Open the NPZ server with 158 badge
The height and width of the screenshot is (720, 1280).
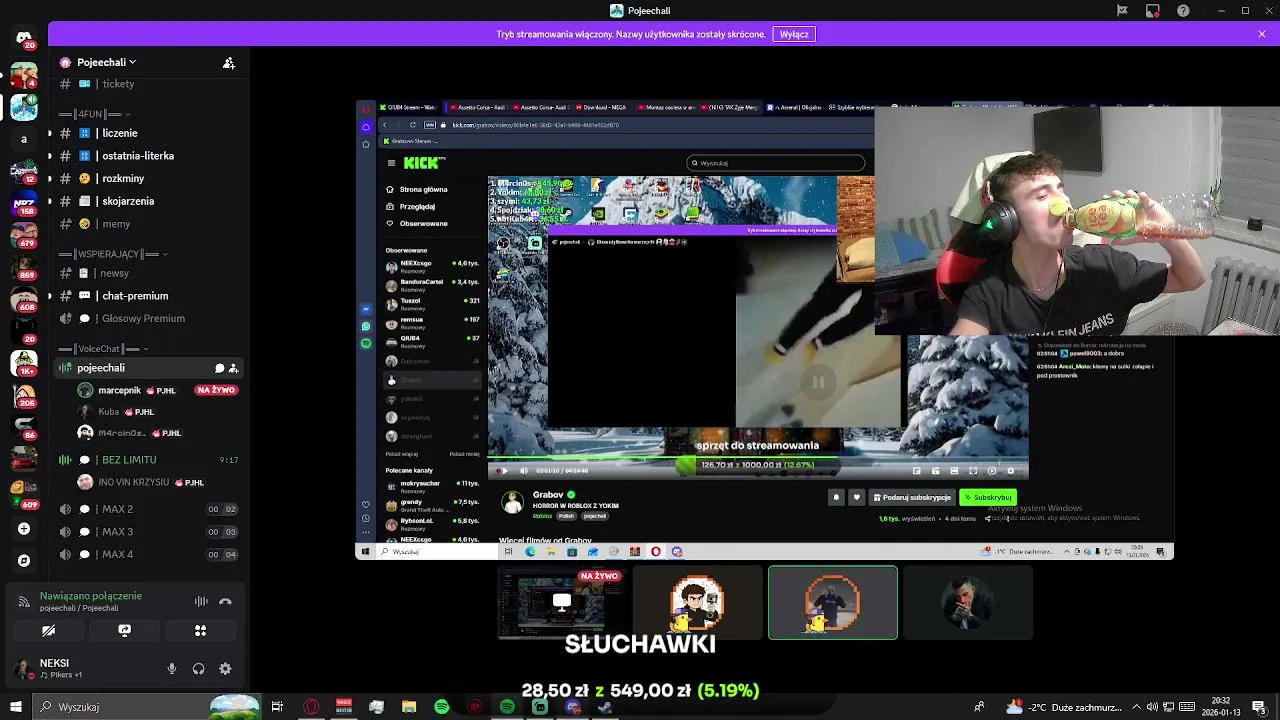(x=24, y=204)
